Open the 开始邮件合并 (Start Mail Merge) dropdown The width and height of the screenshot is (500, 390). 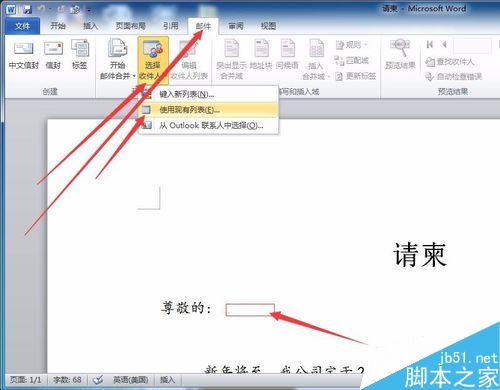coord(117,59)
